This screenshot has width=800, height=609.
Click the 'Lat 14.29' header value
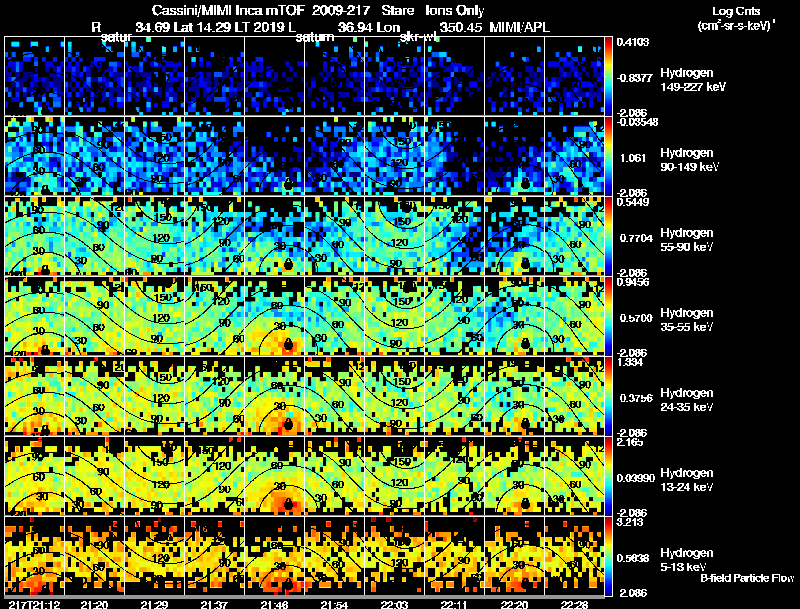tap(203, 27)
